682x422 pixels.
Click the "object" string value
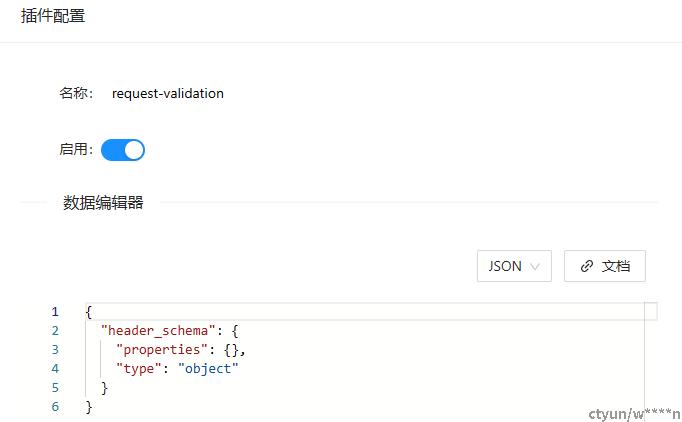208,369
